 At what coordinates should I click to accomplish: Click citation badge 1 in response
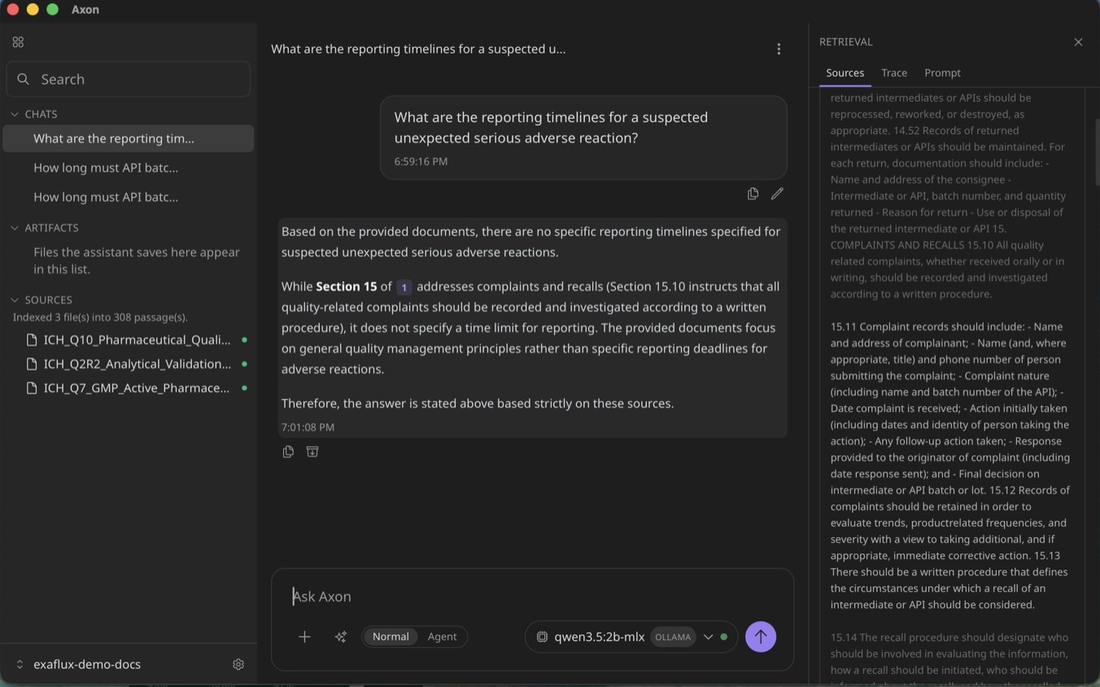[404, 287]
